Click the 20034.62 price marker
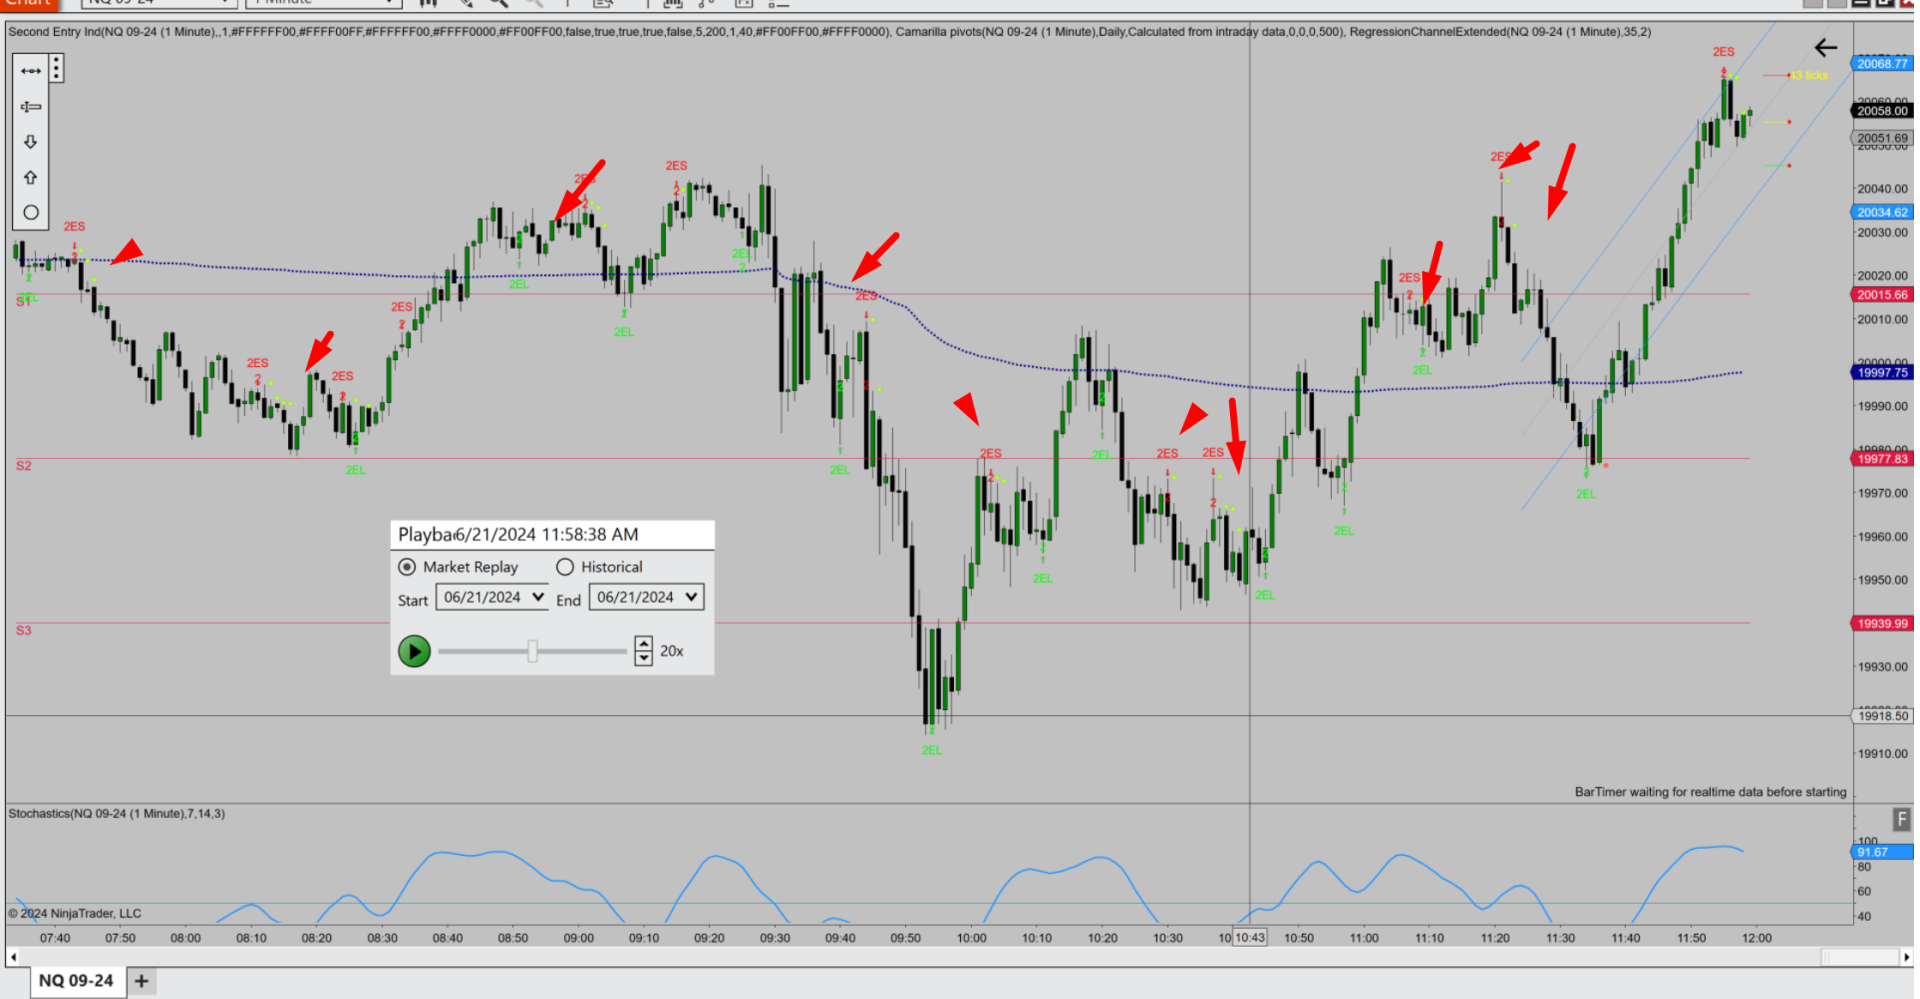1920x999 pixels. pos(1882,212)
